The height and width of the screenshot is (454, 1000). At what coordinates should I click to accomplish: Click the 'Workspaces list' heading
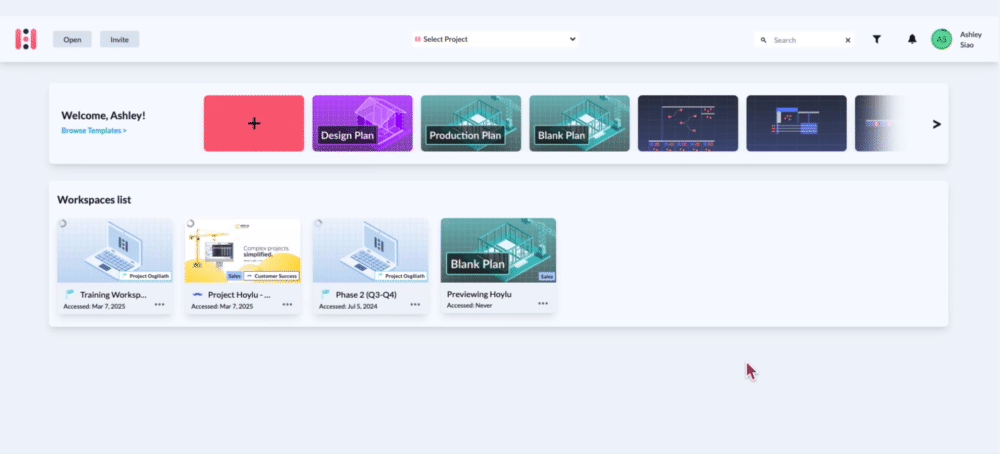coord(94,200)
